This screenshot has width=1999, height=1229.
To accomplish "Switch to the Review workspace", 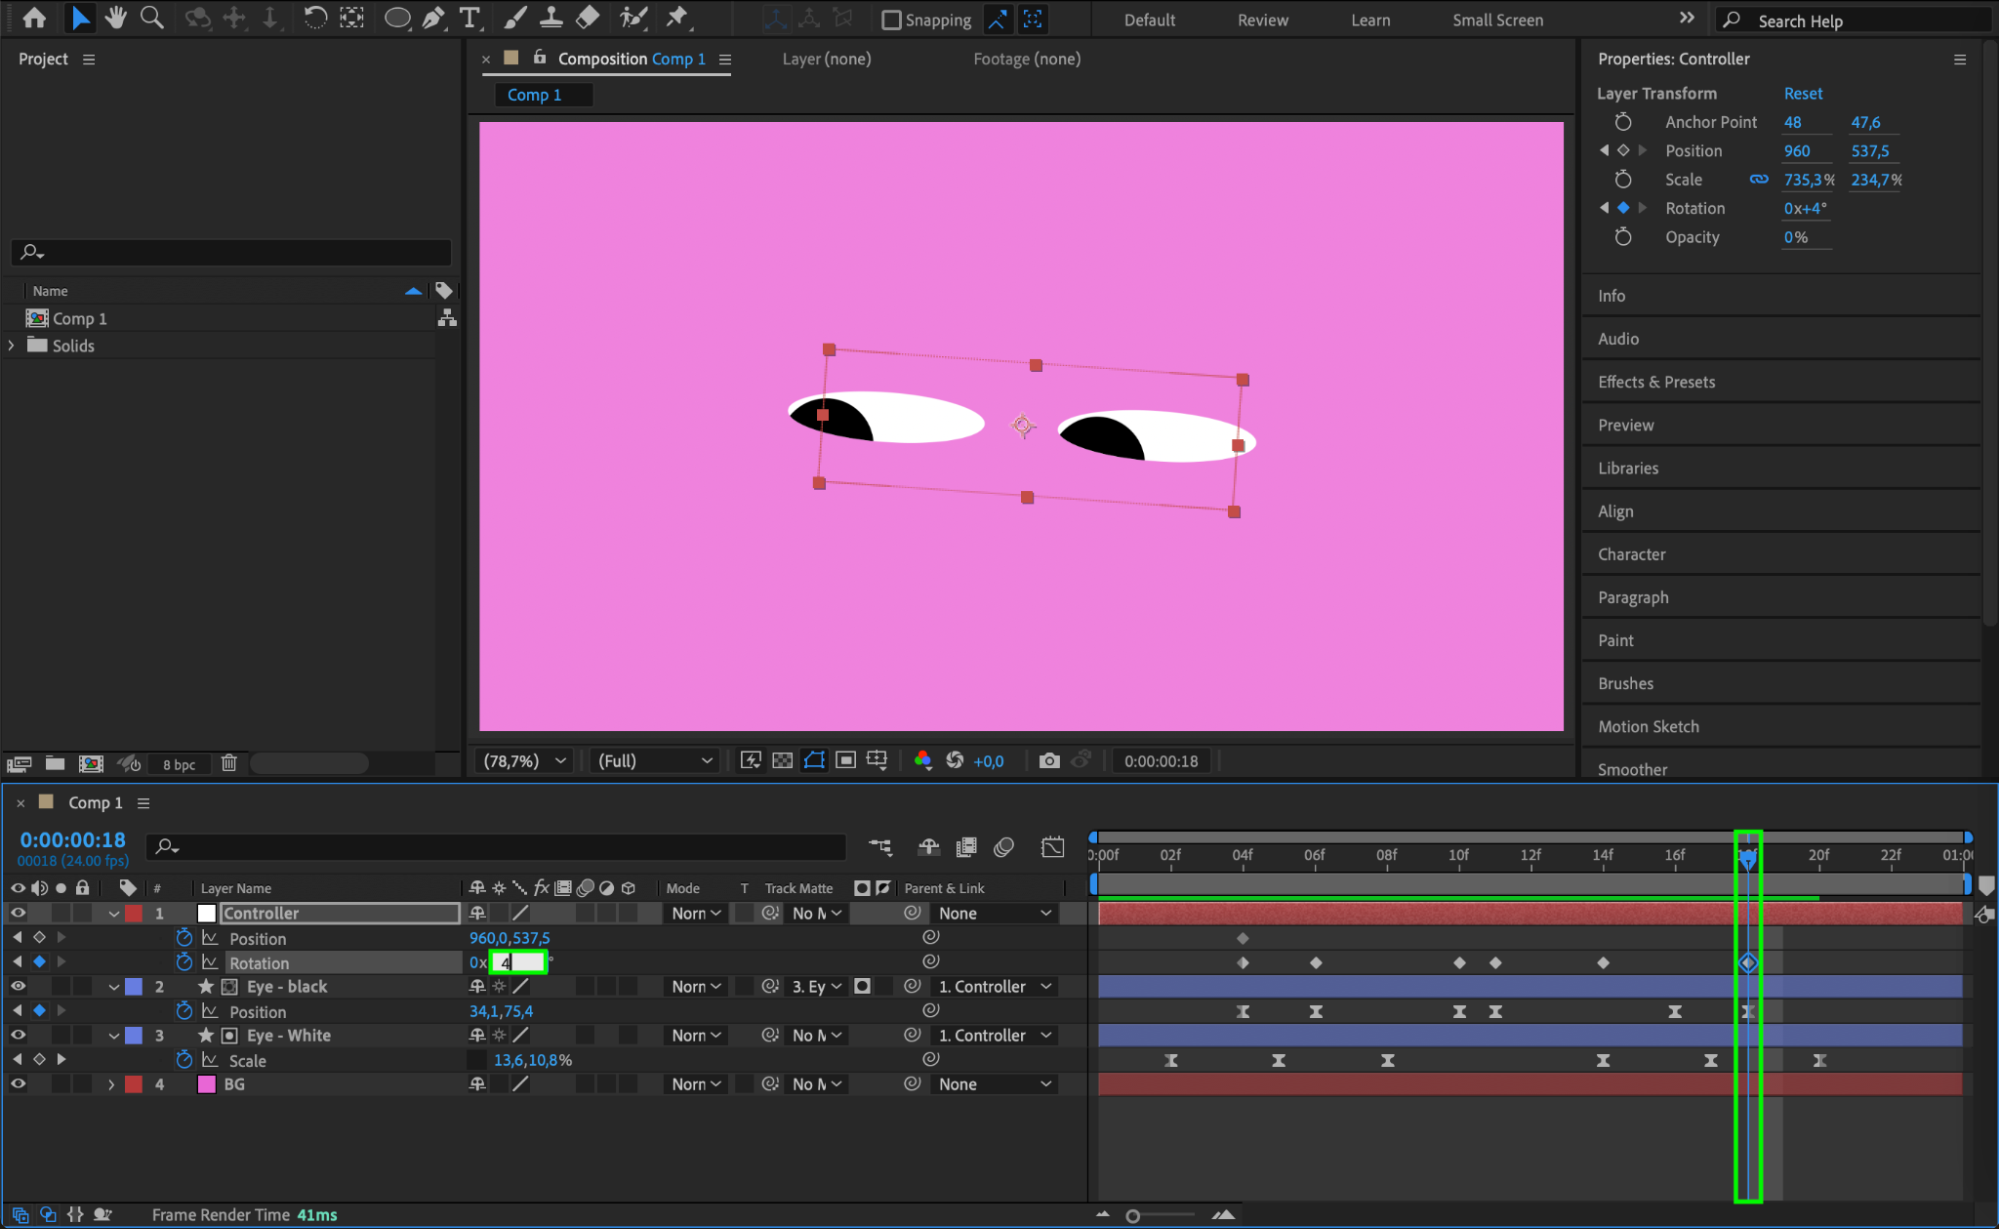I will (x=1262, y=20).
